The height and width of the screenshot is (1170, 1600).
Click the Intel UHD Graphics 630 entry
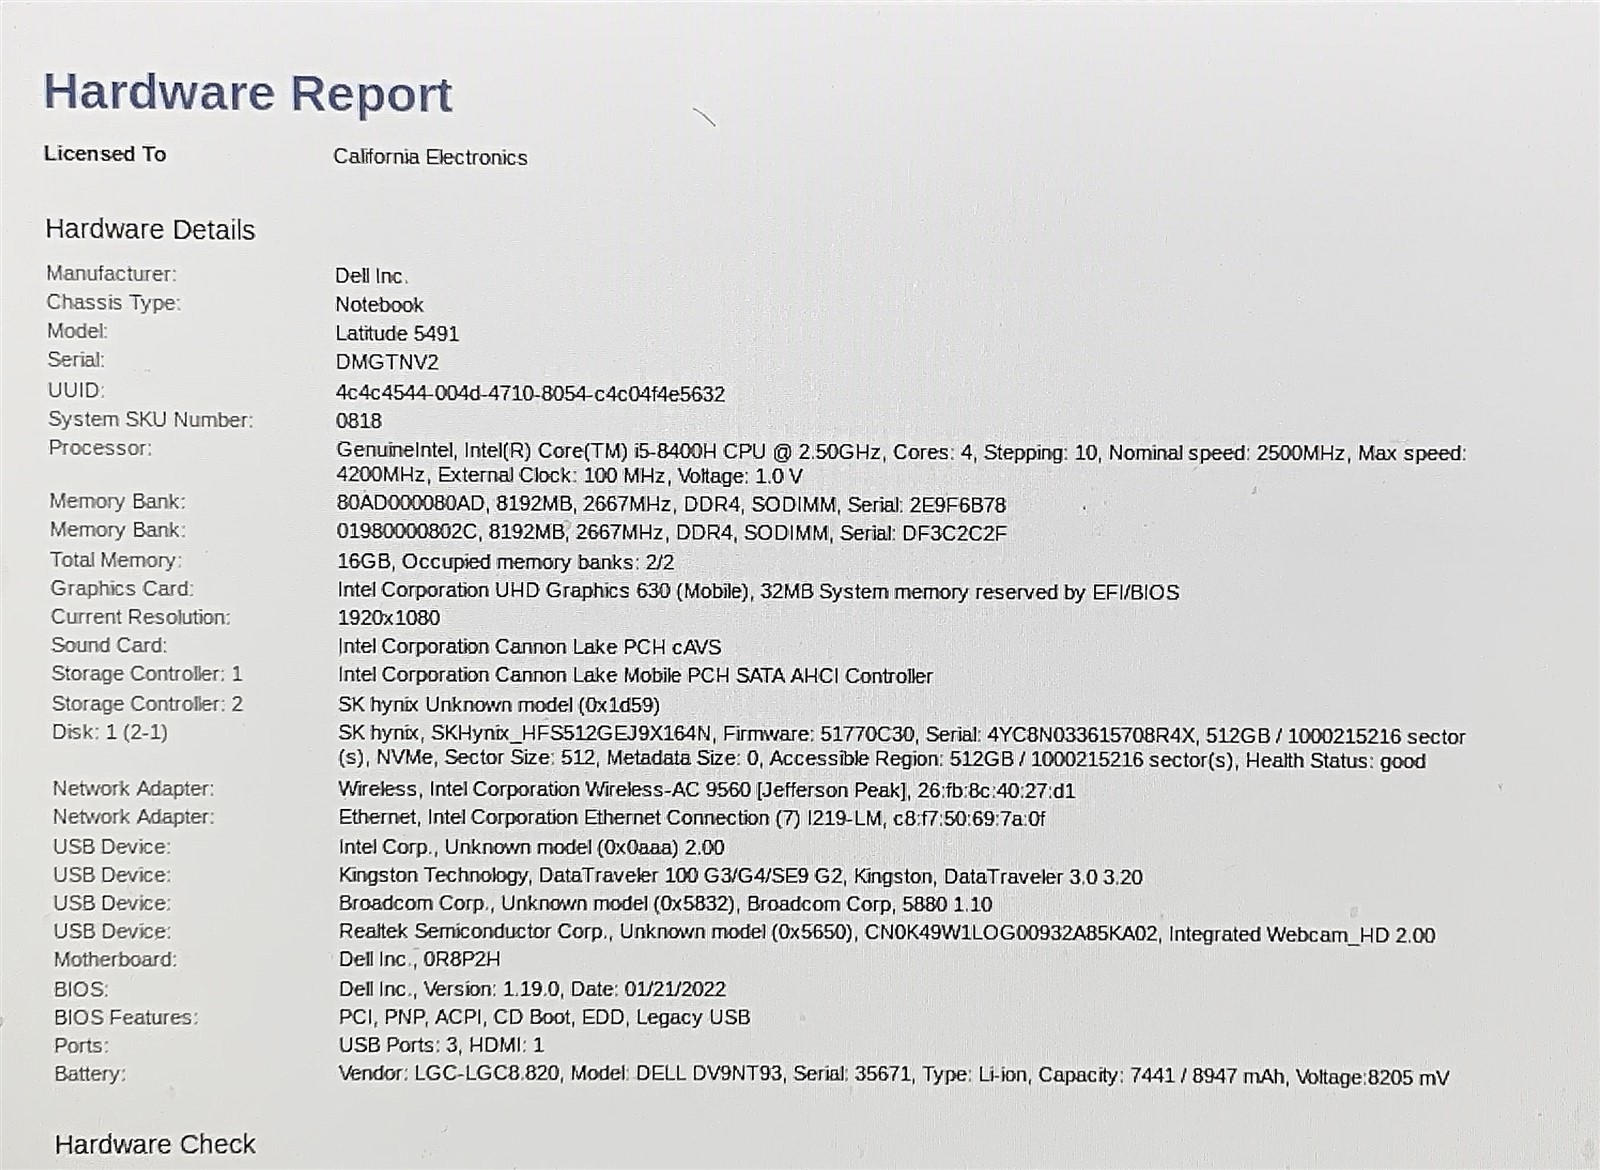tap(758, 592)
